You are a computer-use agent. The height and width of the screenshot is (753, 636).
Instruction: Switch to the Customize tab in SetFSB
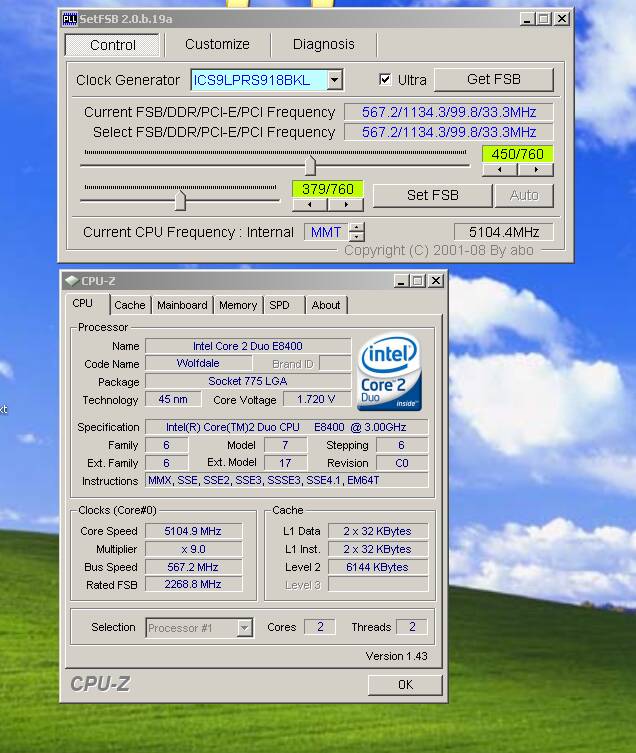[x=217, y=44]
